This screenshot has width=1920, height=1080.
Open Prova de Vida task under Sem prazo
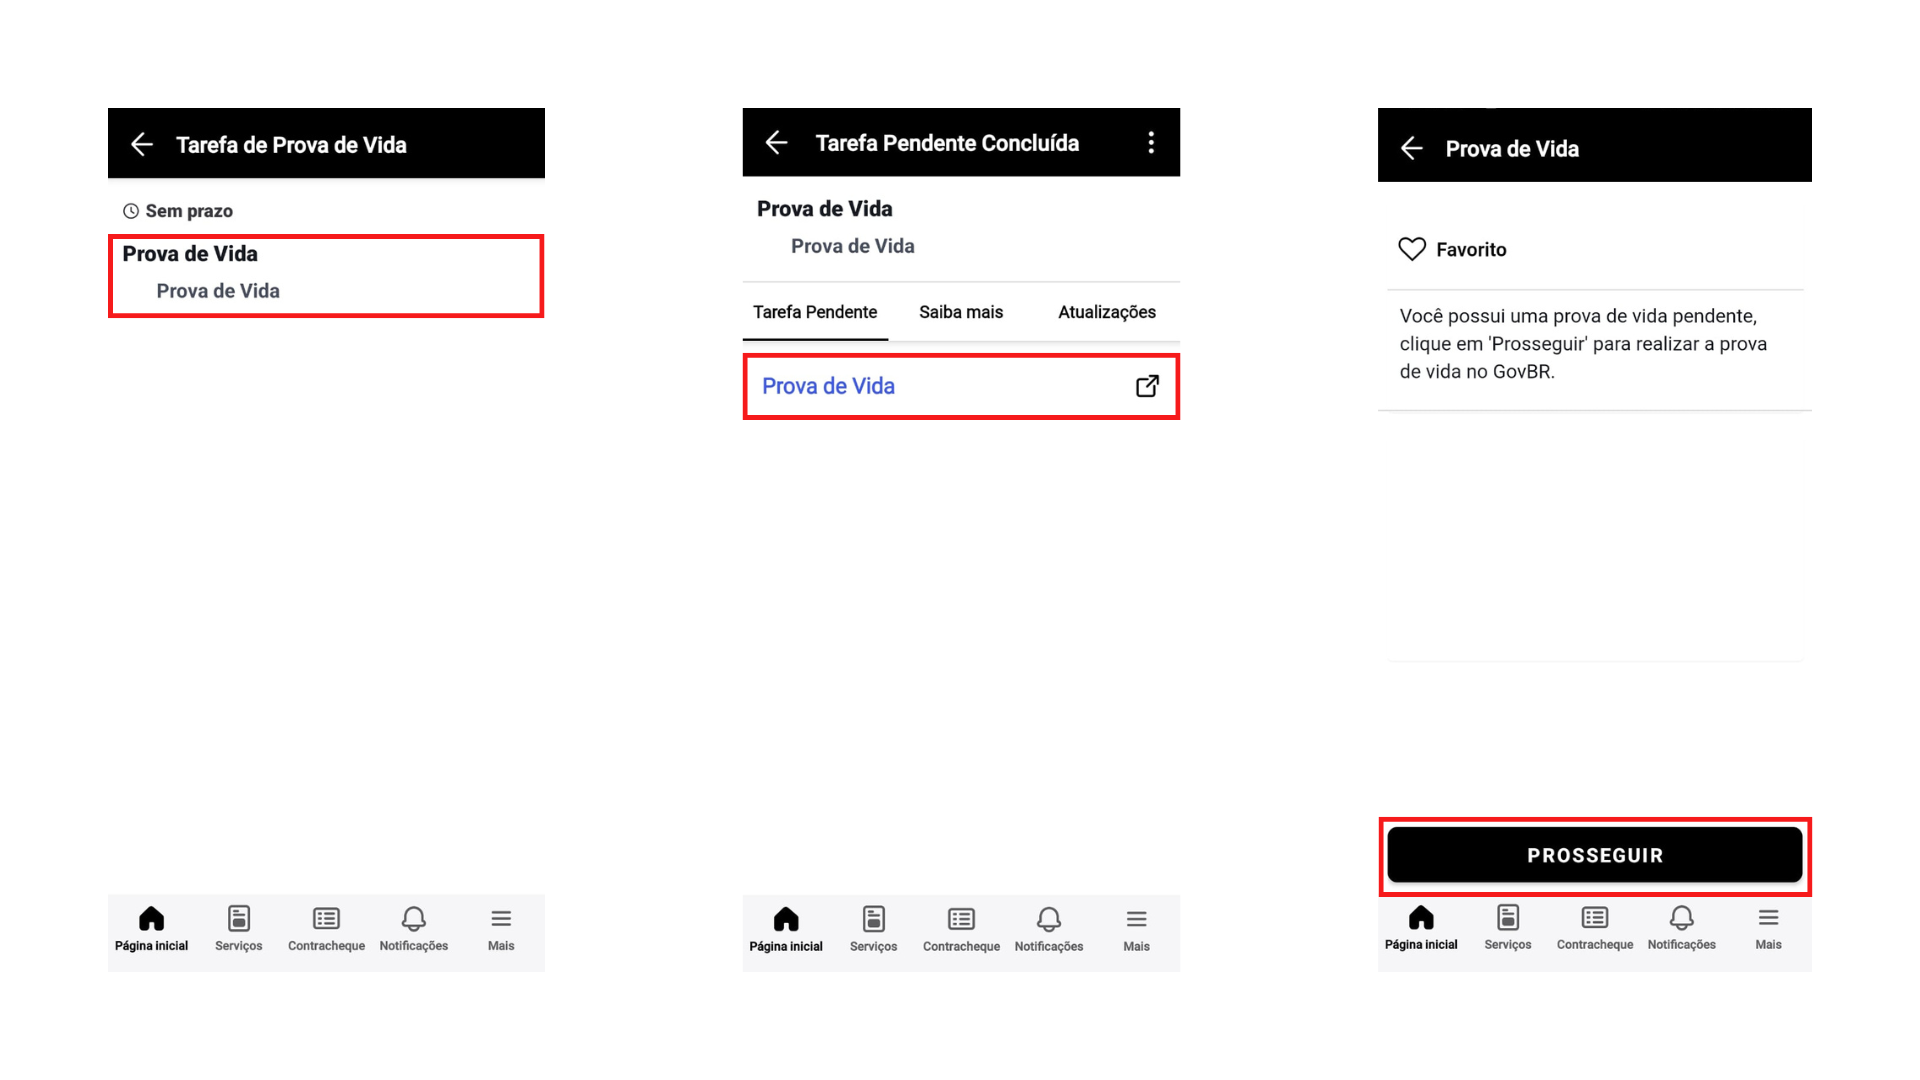325,273
